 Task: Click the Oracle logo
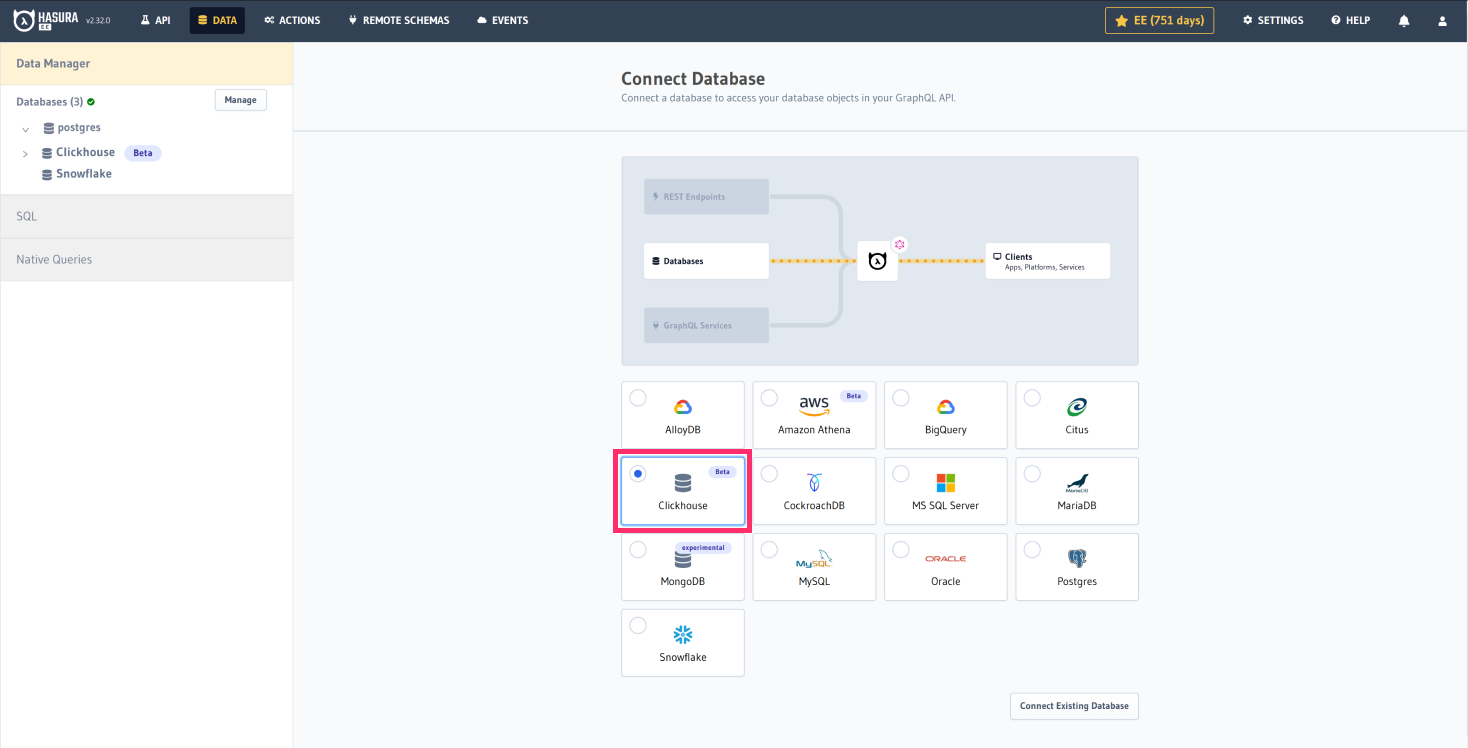[x=945, y=559]
